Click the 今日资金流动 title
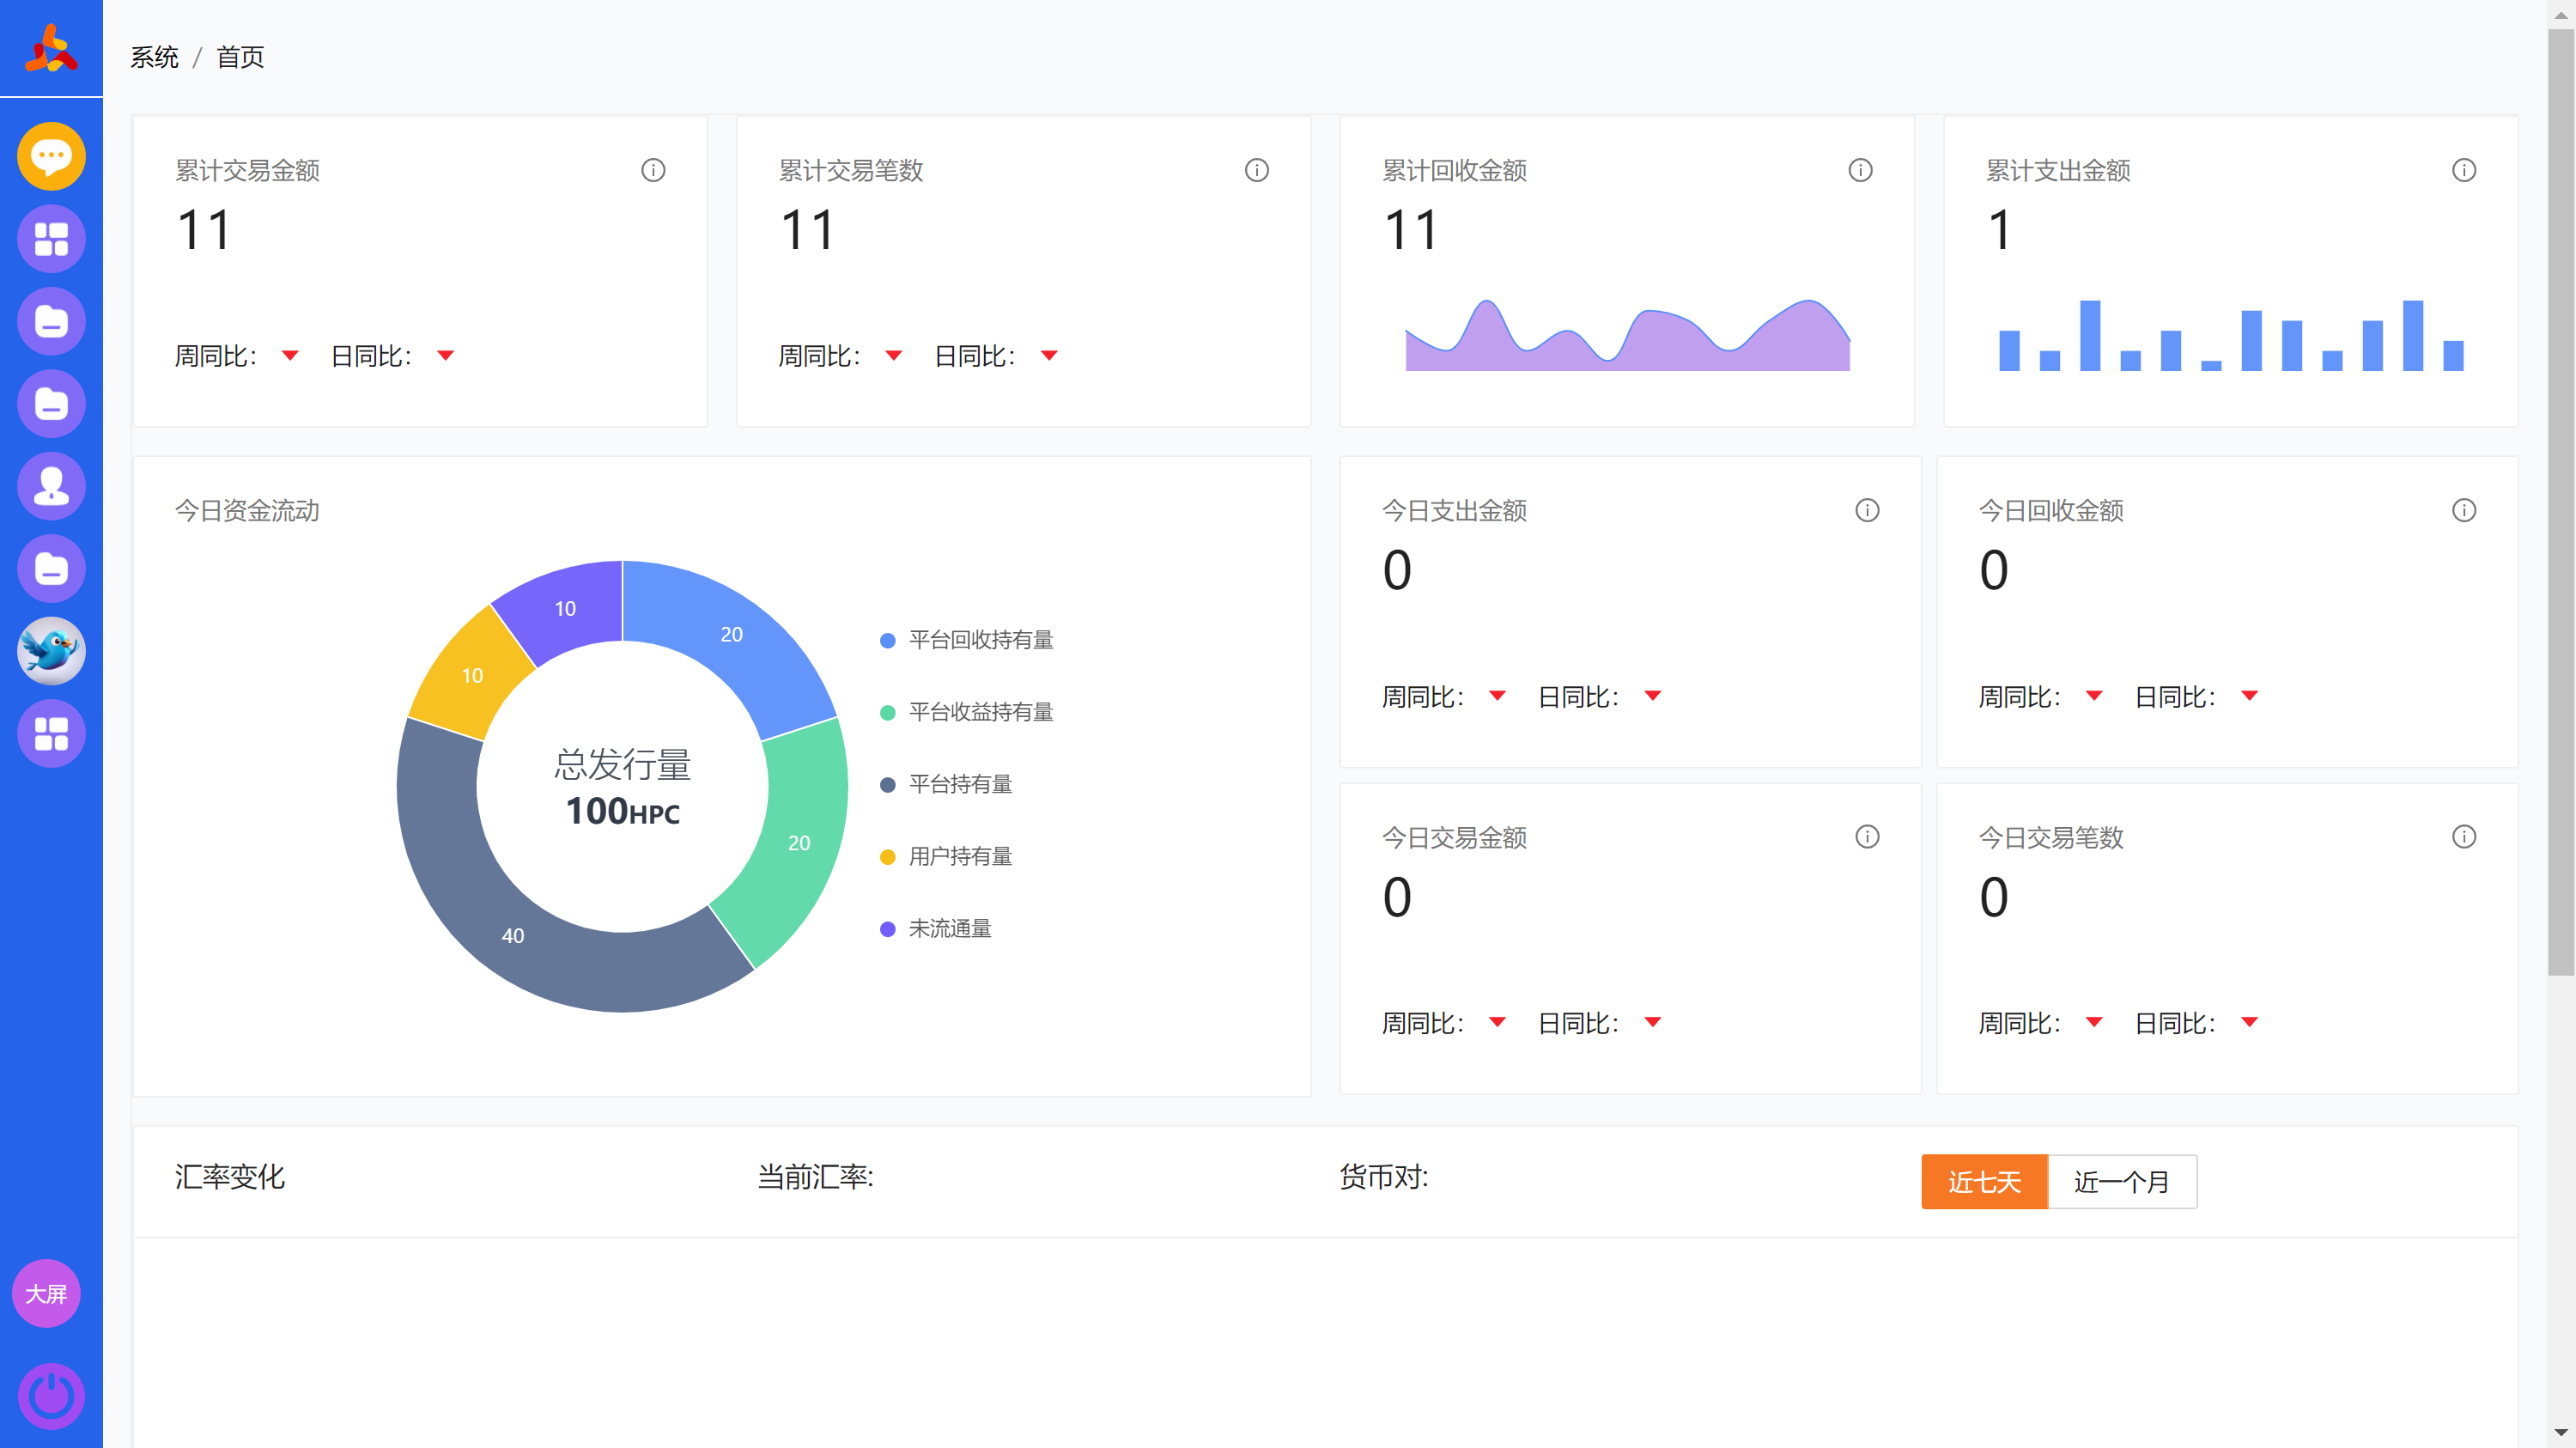 pyautogui.click(x=247, y=511)
